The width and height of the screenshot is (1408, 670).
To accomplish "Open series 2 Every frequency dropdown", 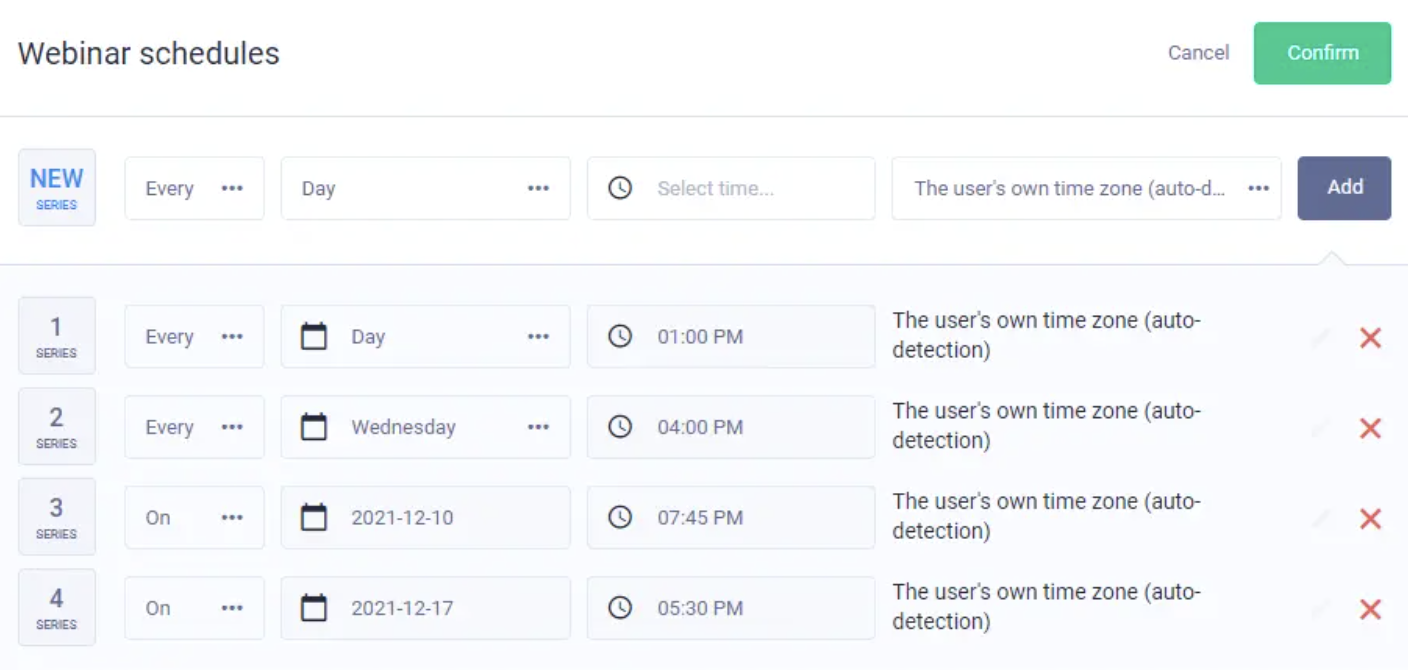I will (x=194, y=427).
